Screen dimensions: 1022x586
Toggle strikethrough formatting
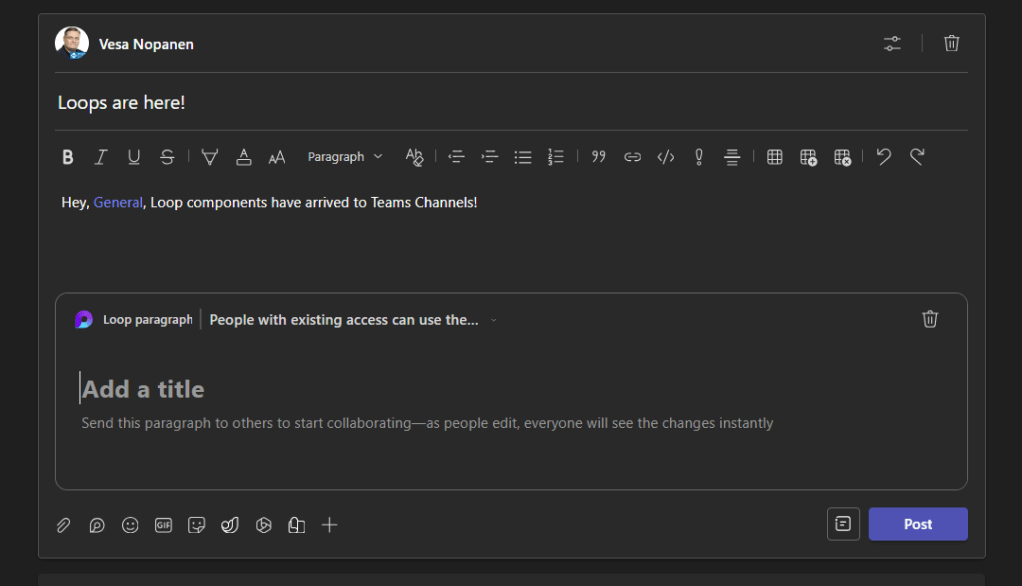167,157
